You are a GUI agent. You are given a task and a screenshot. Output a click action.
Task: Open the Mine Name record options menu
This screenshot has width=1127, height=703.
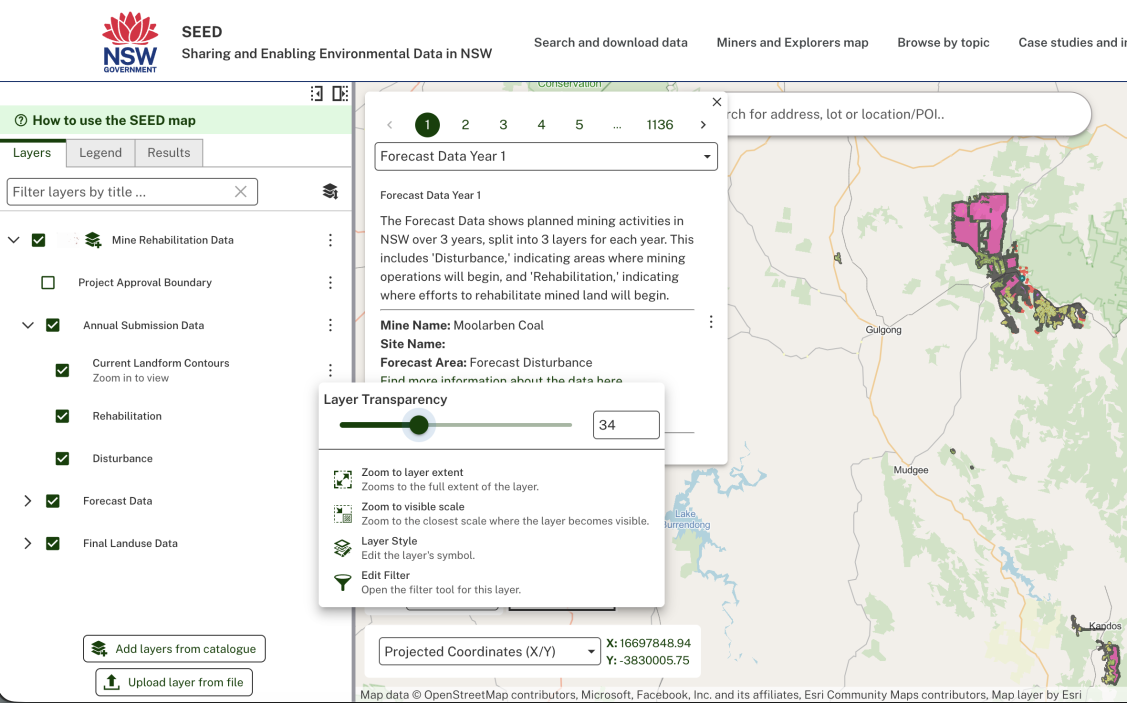(x=711, y=322)
